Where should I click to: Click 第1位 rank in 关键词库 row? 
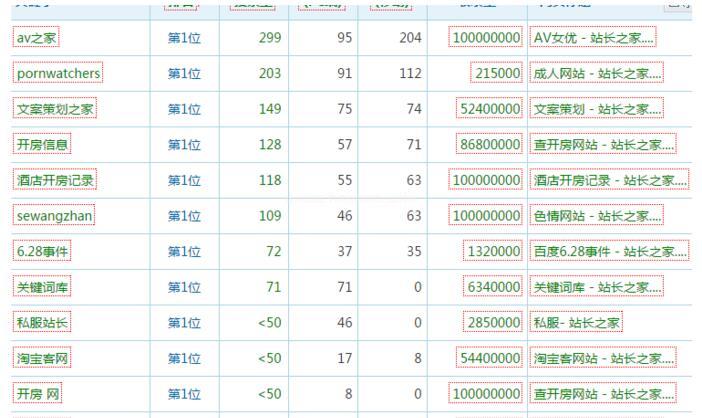pos(184,287)
